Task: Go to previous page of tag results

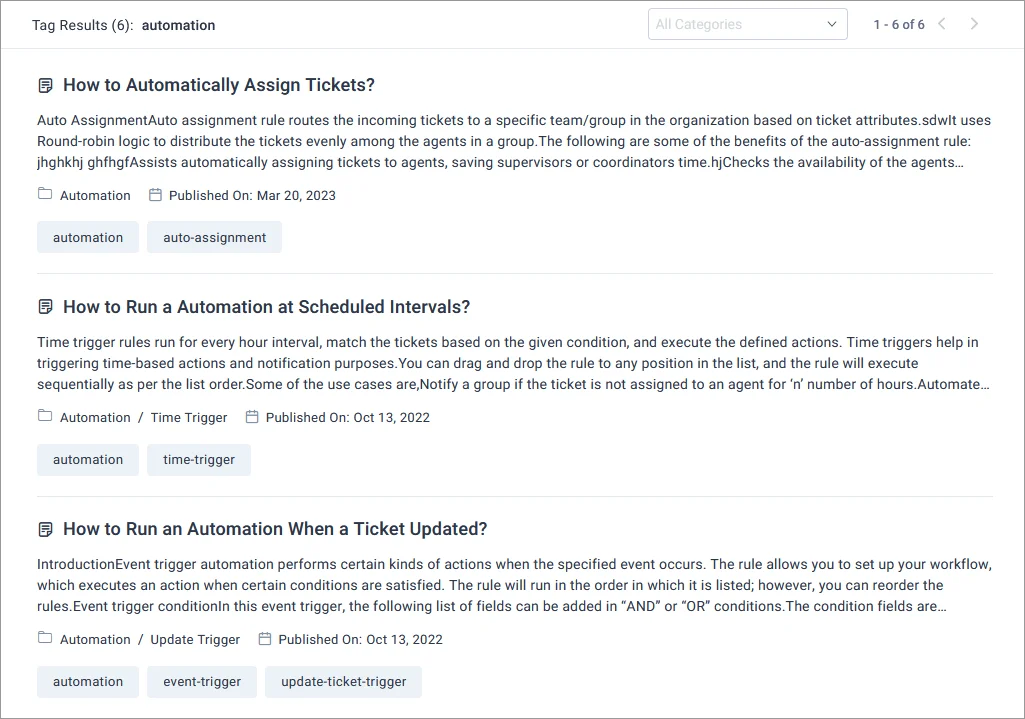Action: (942, 24)
